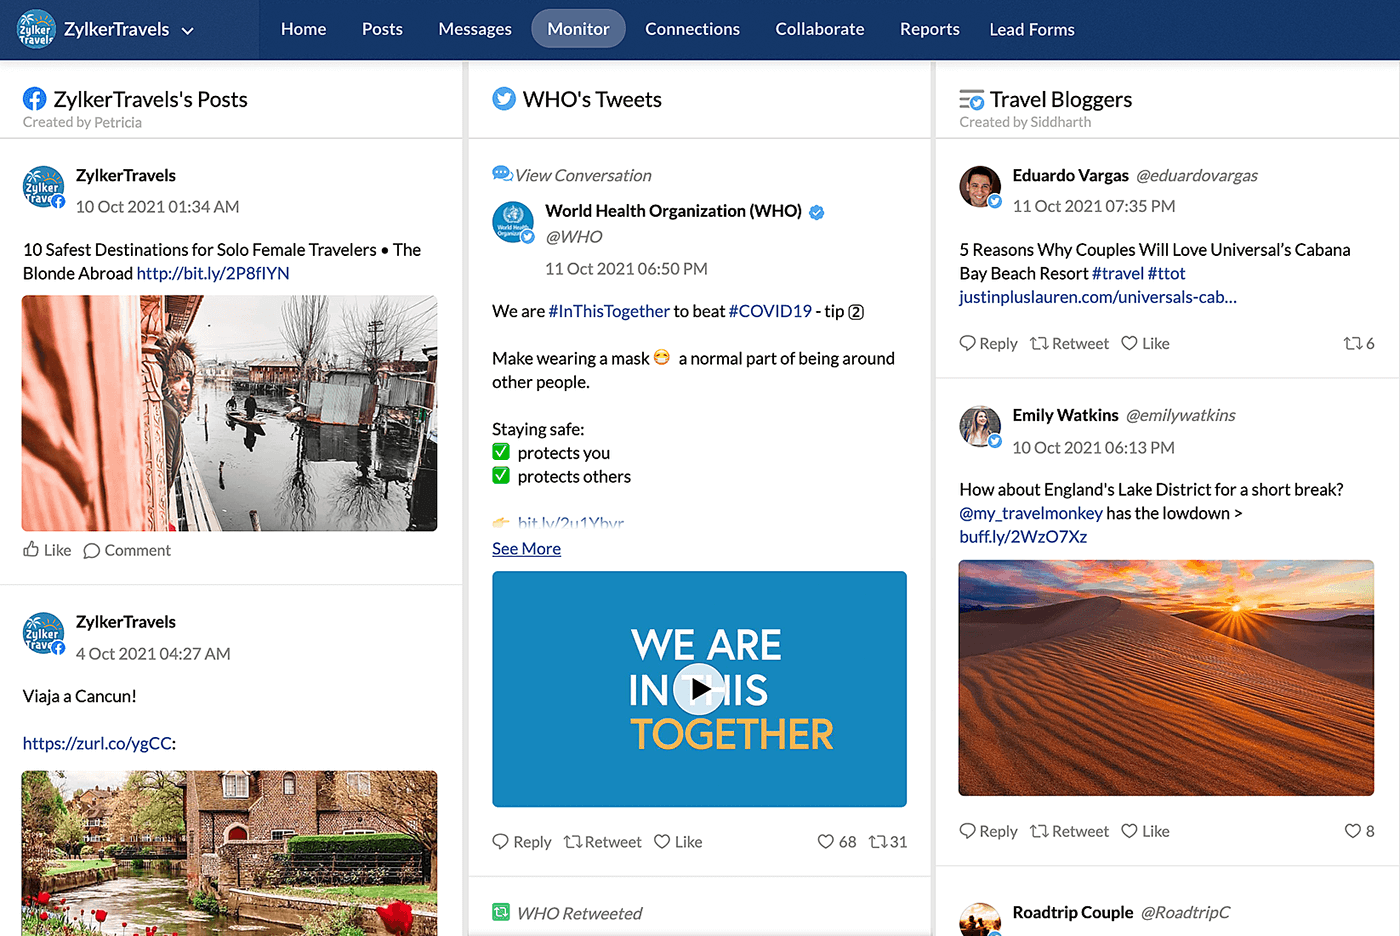Viewport: 1400px width, 936px height.
Task: Click the WHO Retweeted icon
Action: [x=501, y=912]
